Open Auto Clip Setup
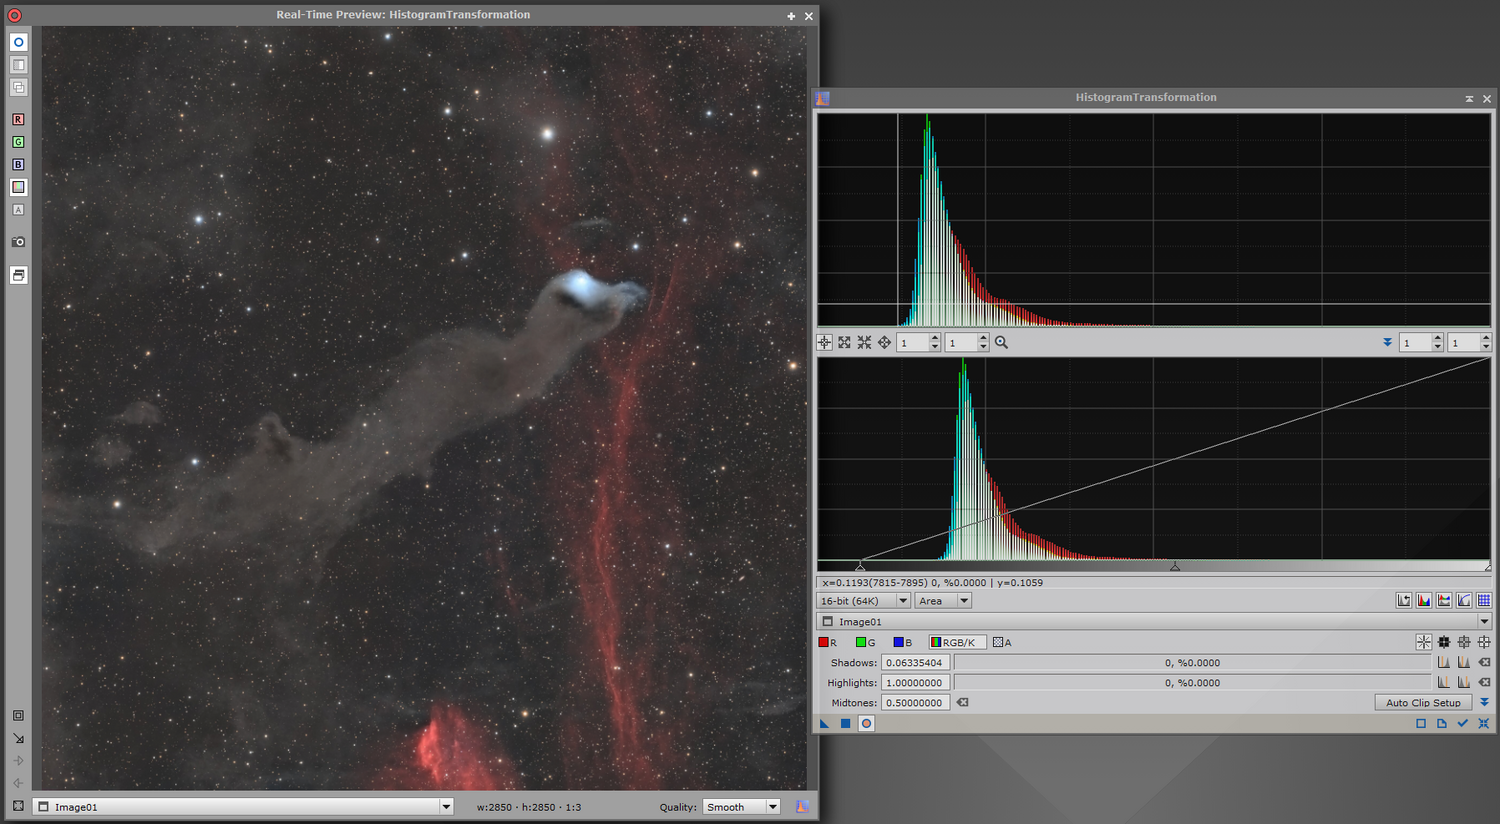The image size is (1500, 824). (1423, 703)
